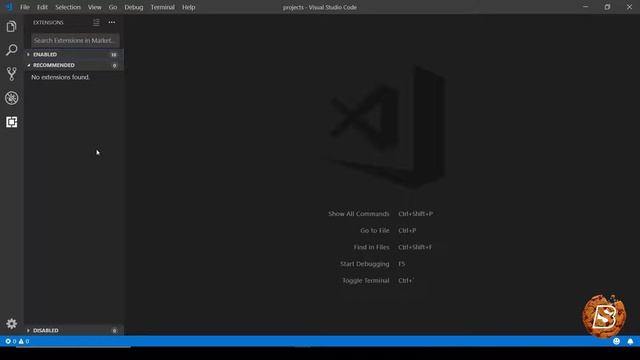Click the warnings count in status bar
The width and height of the screenshot is (640, 360).
[24, 341]
